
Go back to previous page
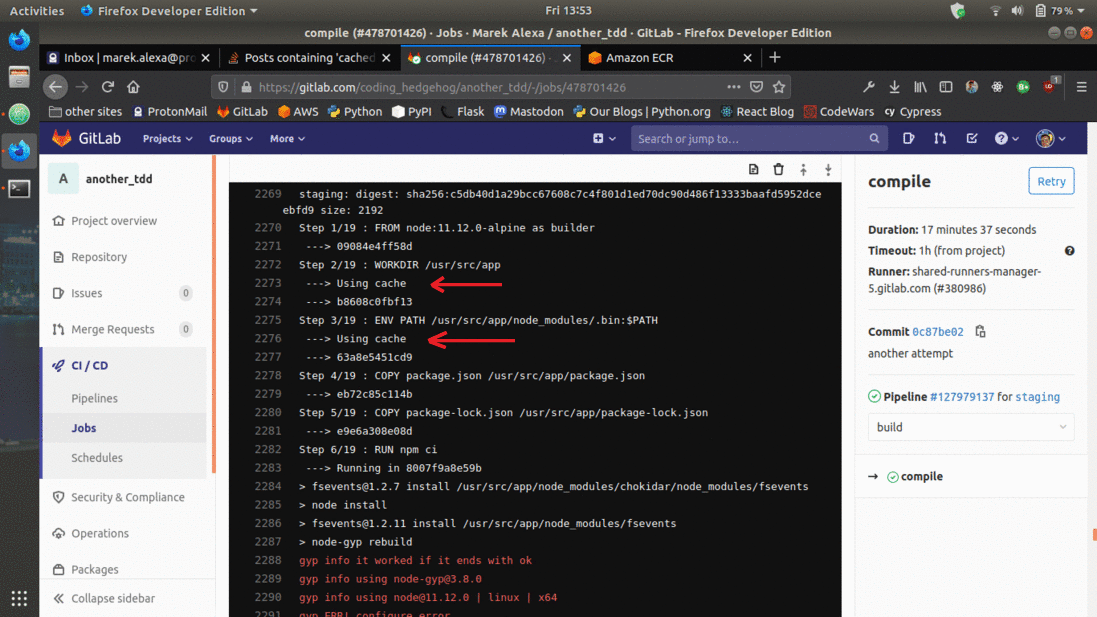(x=55, y=87)
